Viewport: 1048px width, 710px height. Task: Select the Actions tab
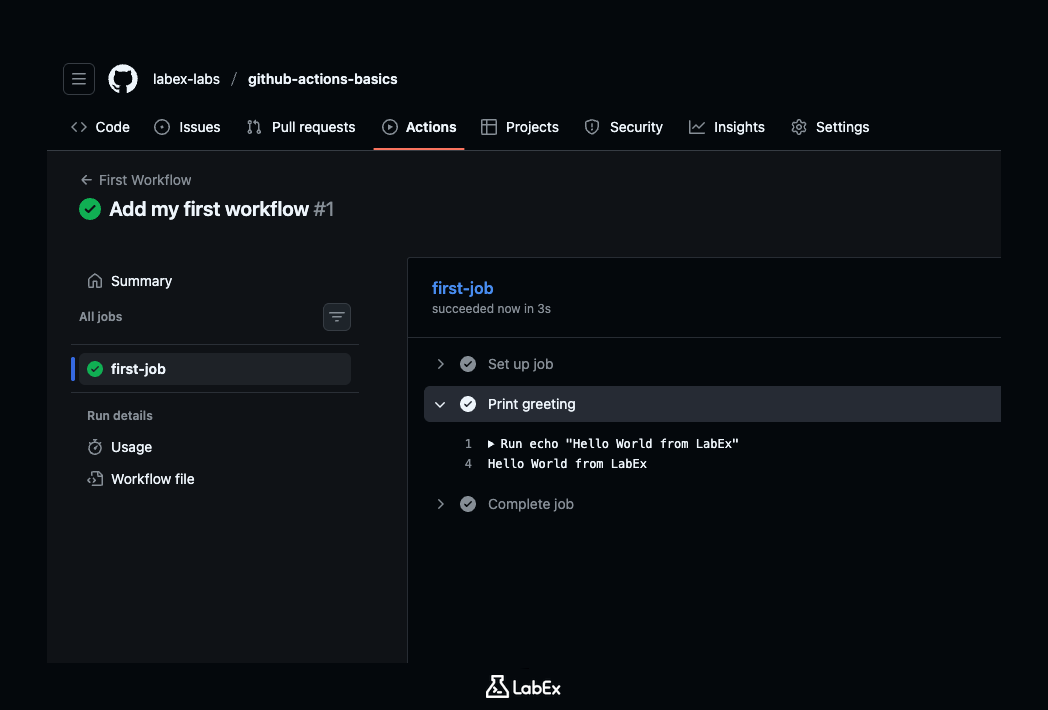[x=419, y=127]
